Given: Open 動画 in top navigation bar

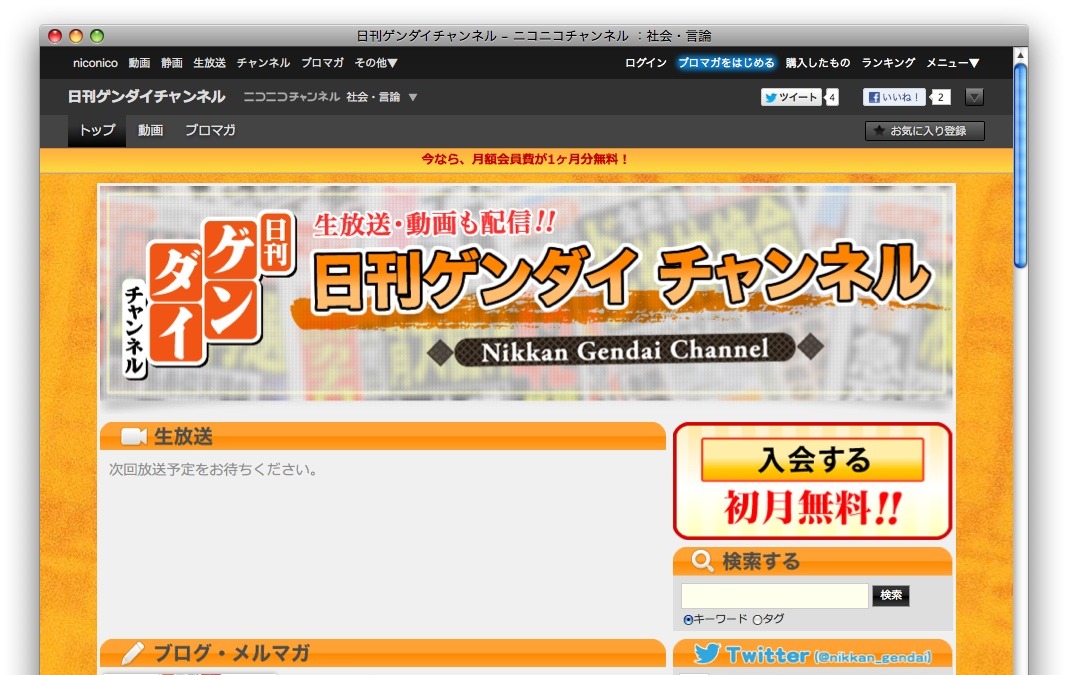Looking at the screenshot, I should tap(139, 63).
